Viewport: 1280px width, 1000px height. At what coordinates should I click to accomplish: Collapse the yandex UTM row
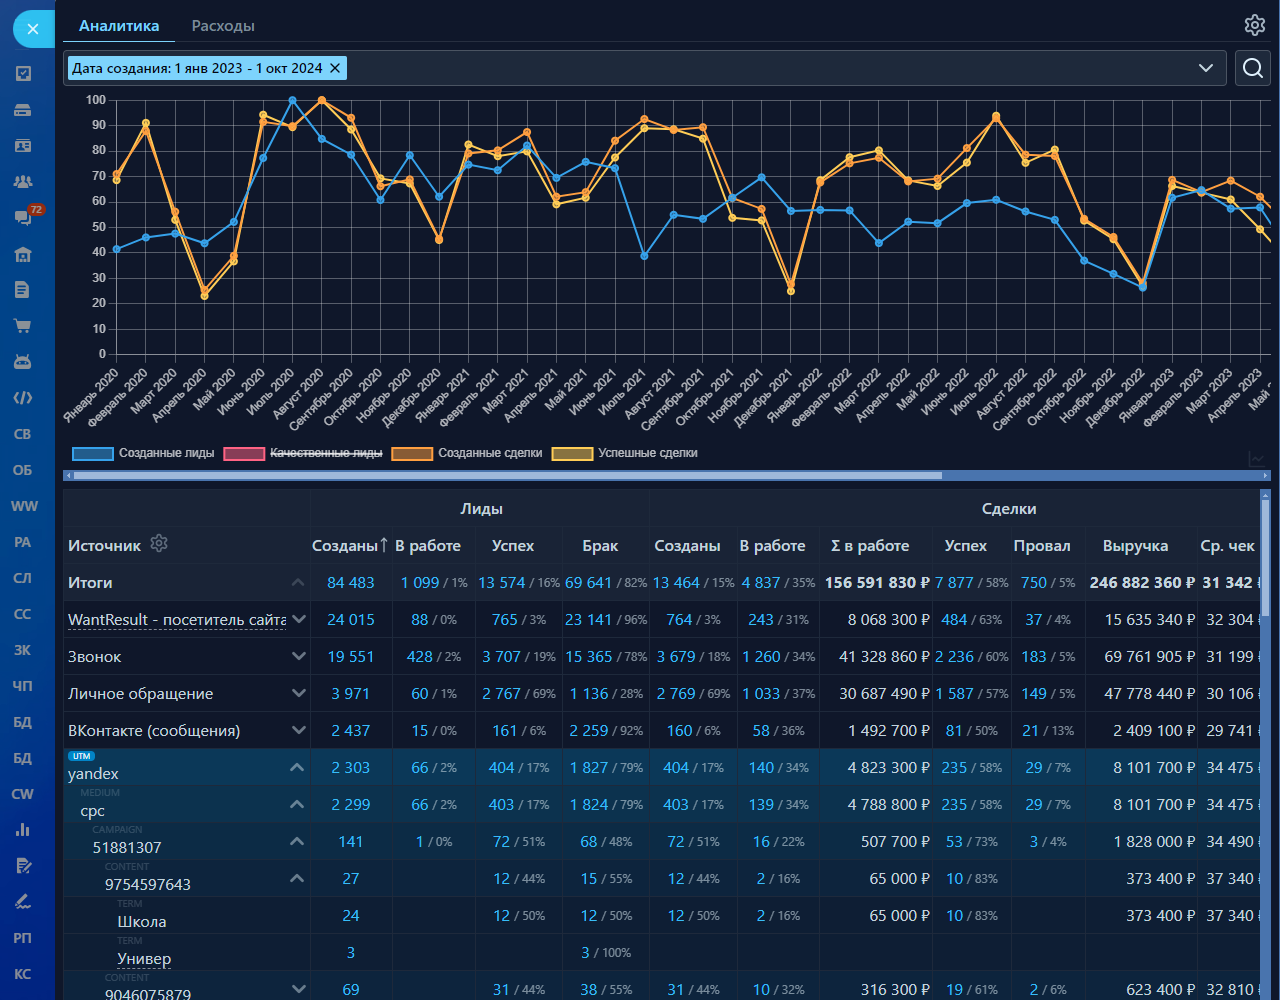click(x=297, y=767)
